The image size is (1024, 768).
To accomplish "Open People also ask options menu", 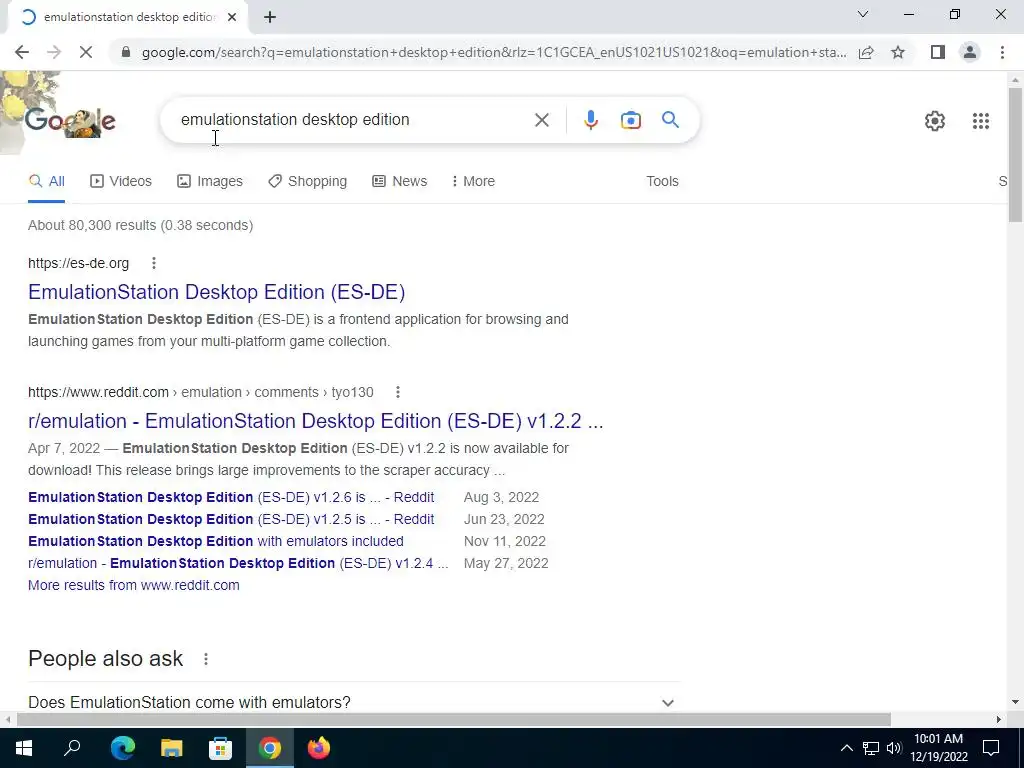I will 206,659.
